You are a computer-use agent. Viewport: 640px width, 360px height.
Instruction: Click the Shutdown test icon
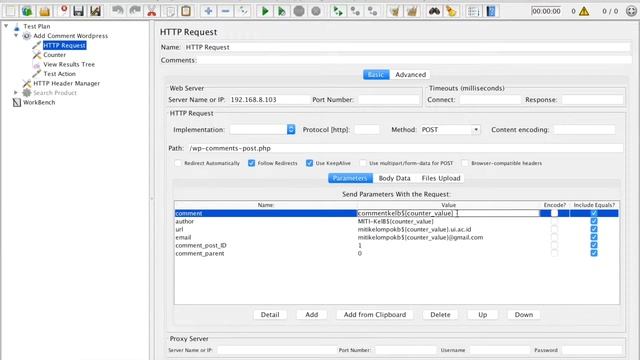coord(316,11)
